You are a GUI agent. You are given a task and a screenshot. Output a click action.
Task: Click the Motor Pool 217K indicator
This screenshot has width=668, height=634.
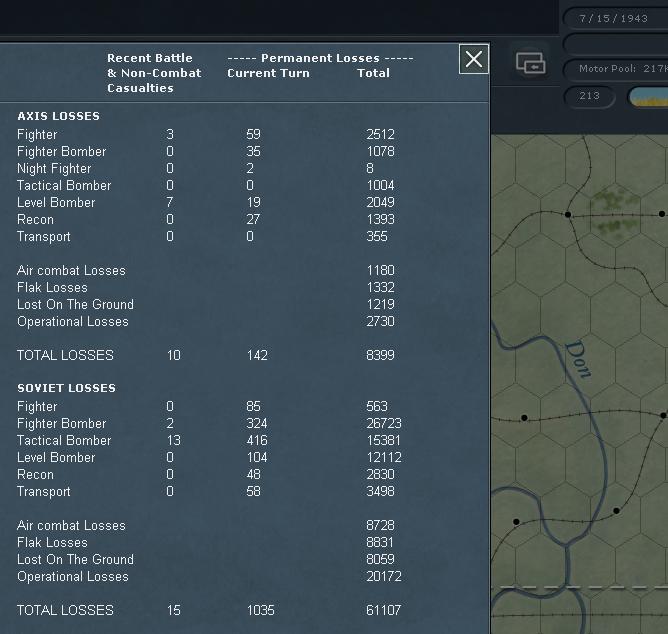616,69
